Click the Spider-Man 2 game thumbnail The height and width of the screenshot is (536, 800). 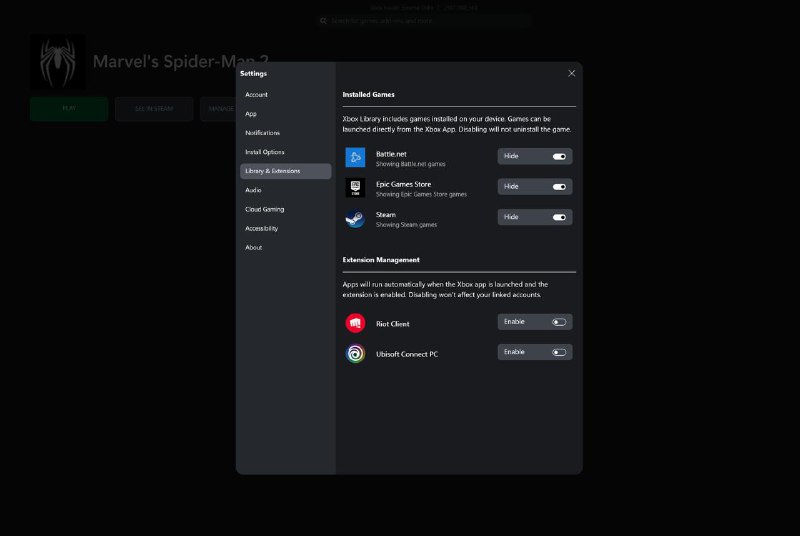[x=57, y=62]
